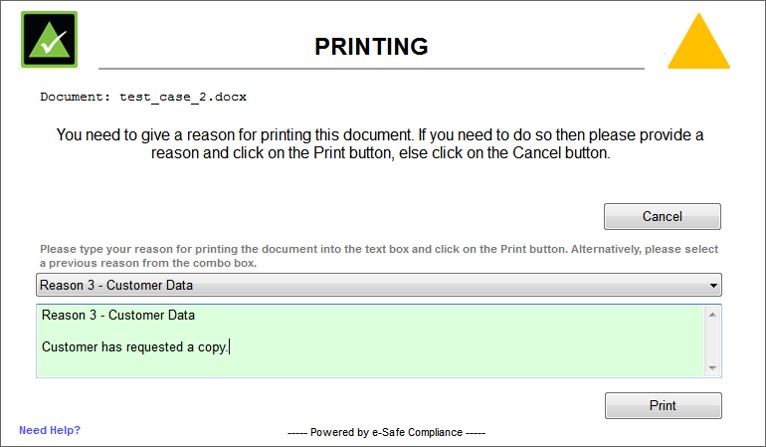Click the Print button
This screenshot has width=766, height=447.
663,405
